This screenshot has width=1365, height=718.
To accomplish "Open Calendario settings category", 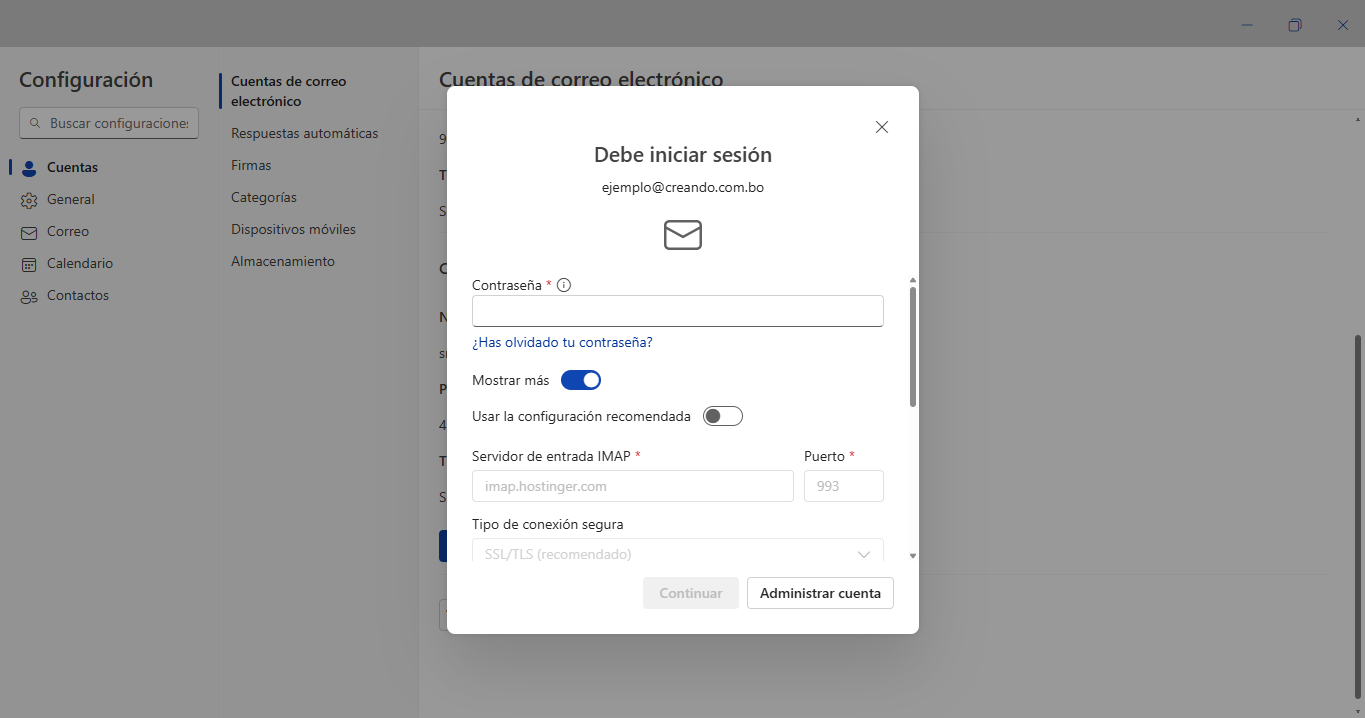I will coord(80,263).
